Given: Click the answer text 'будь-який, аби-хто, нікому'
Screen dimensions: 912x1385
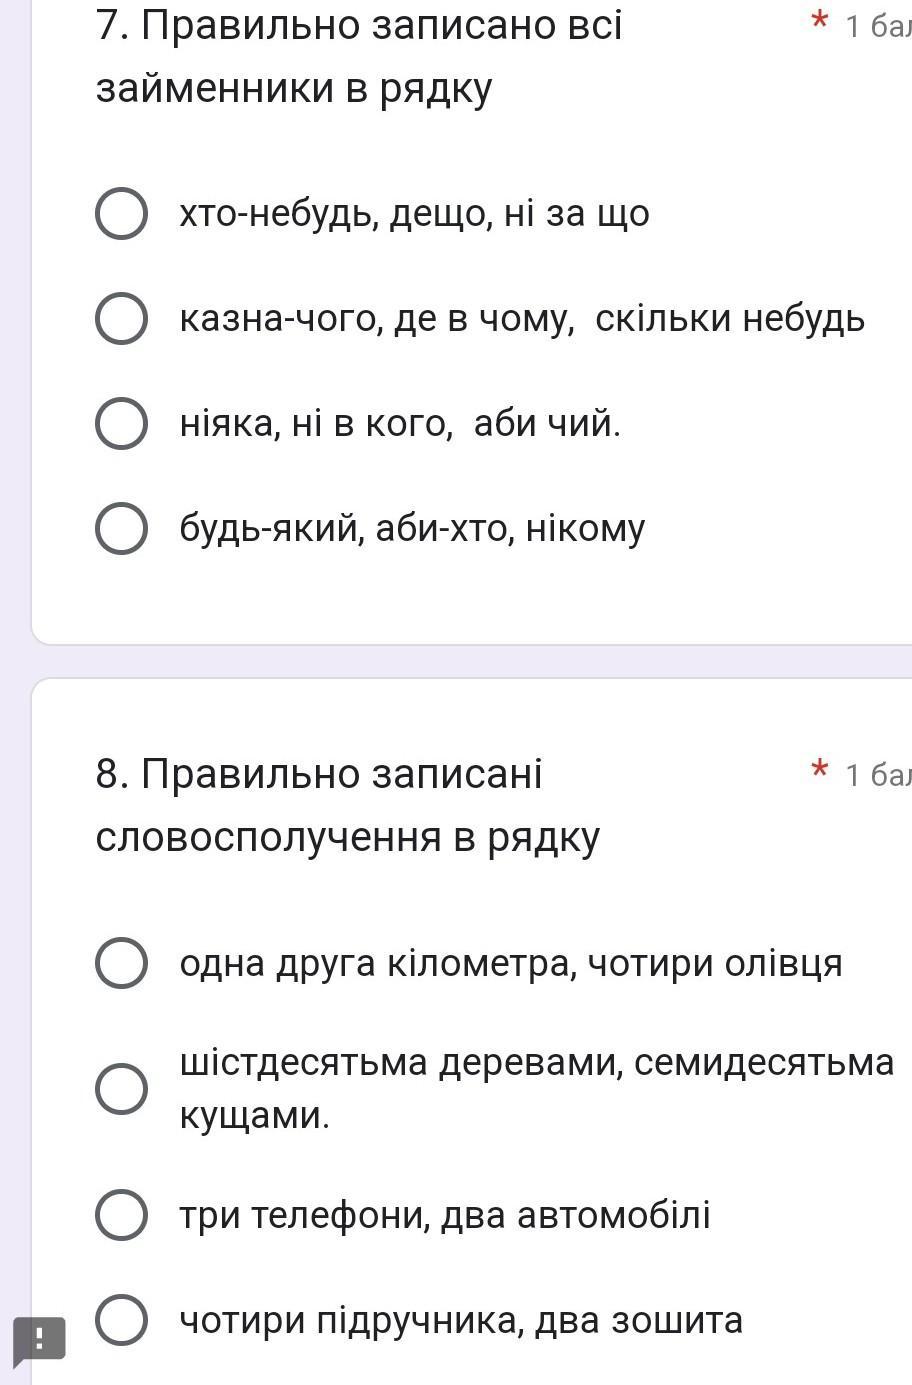Looking at the screenshot, I should pos(412,529).
